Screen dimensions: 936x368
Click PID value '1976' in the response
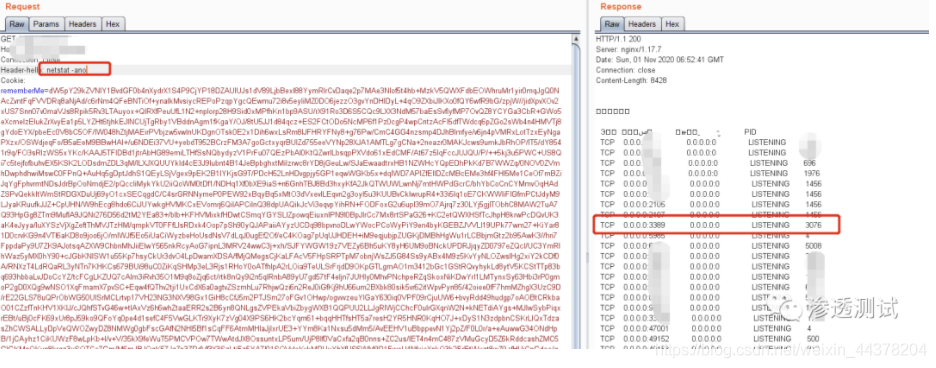(x=812, y=173)
